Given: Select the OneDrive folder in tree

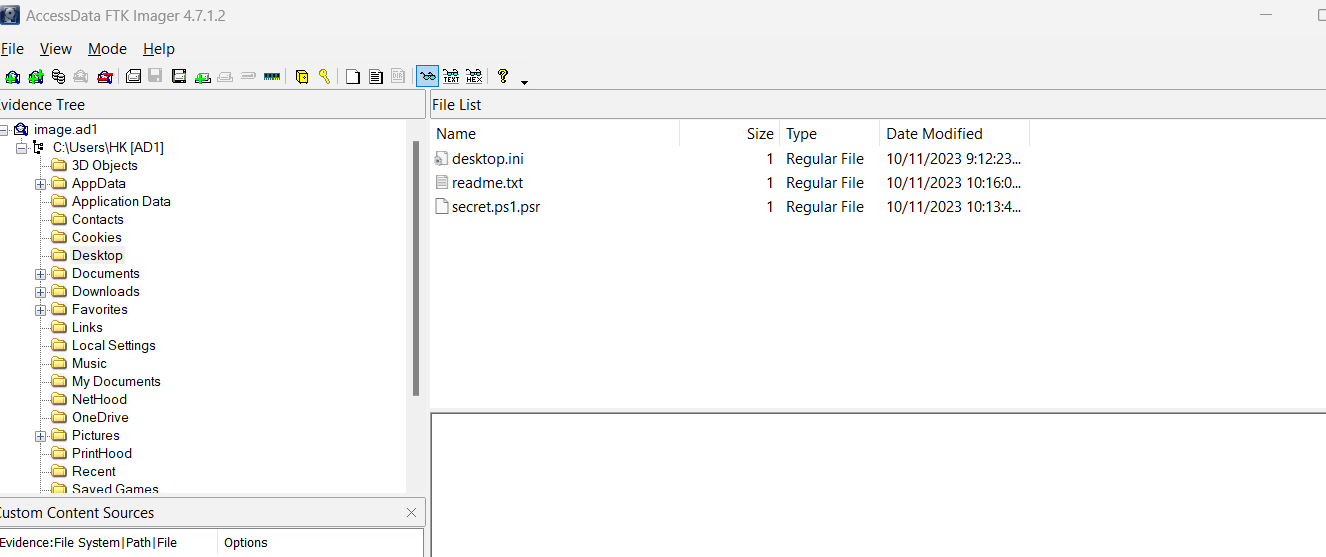Looking at the screenshot, I should [x=100, y=418].
